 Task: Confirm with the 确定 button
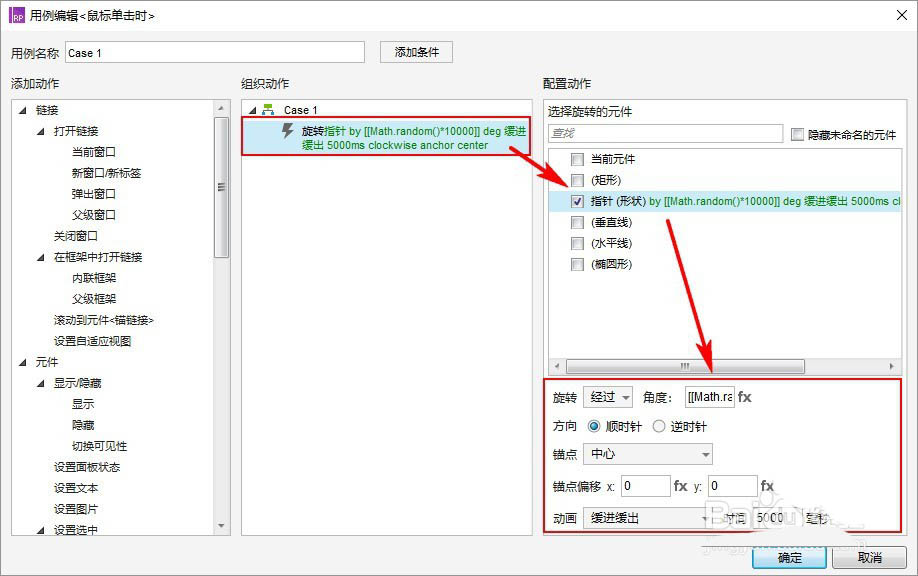point(789,558)
